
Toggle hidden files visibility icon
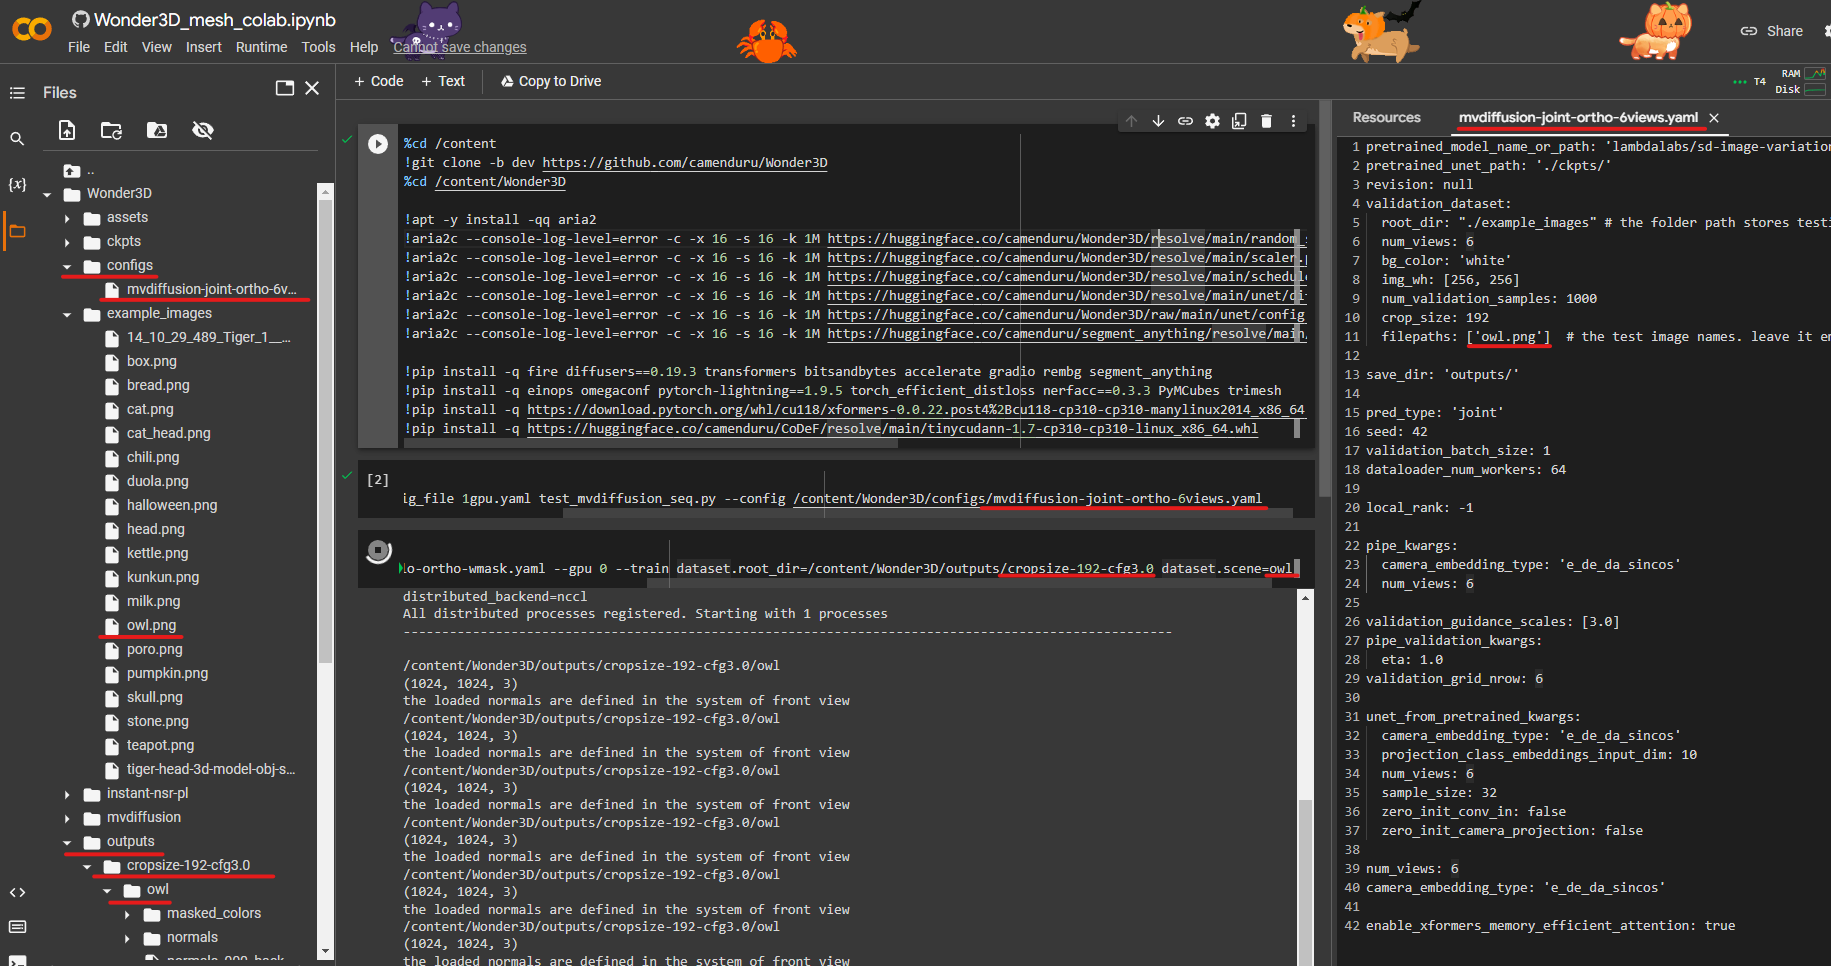203,130
